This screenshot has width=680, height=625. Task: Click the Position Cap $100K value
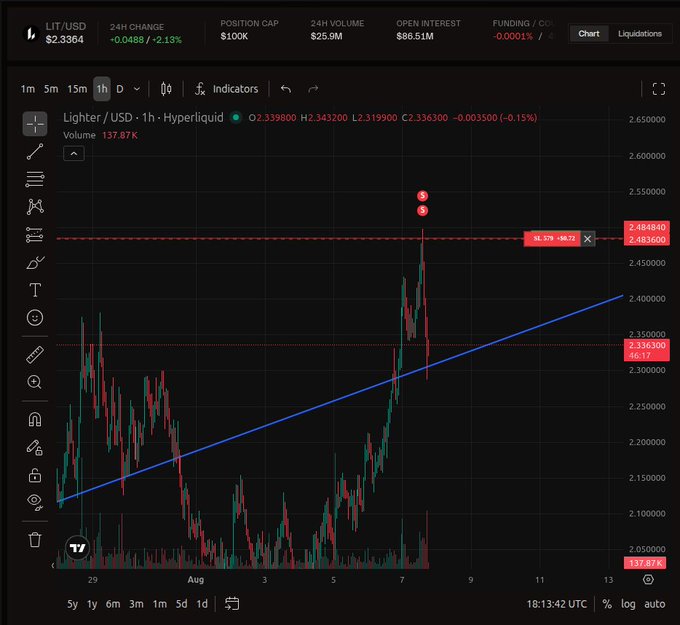[x=234, y=36]
